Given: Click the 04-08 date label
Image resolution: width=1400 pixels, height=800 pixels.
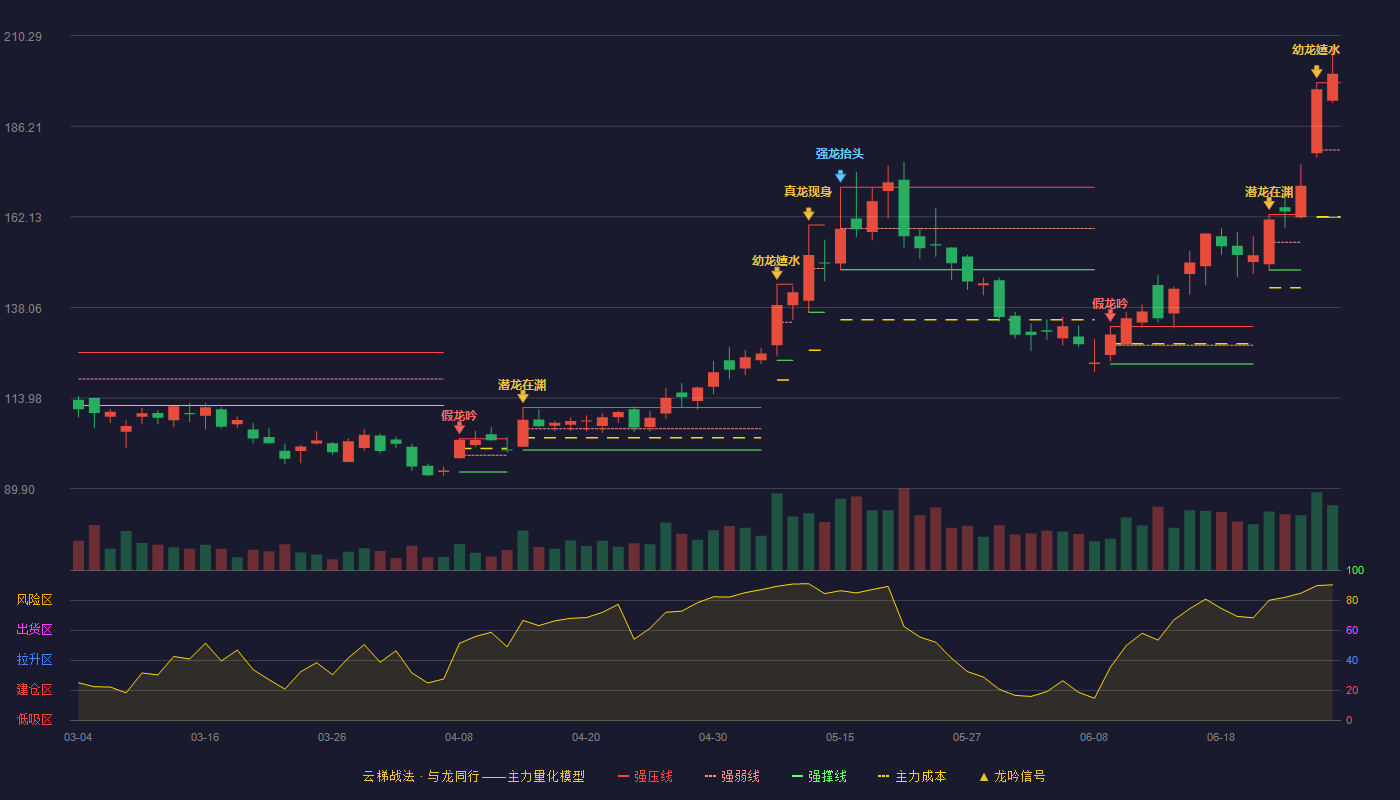Looking at the screenshot, I should [459, 737].
